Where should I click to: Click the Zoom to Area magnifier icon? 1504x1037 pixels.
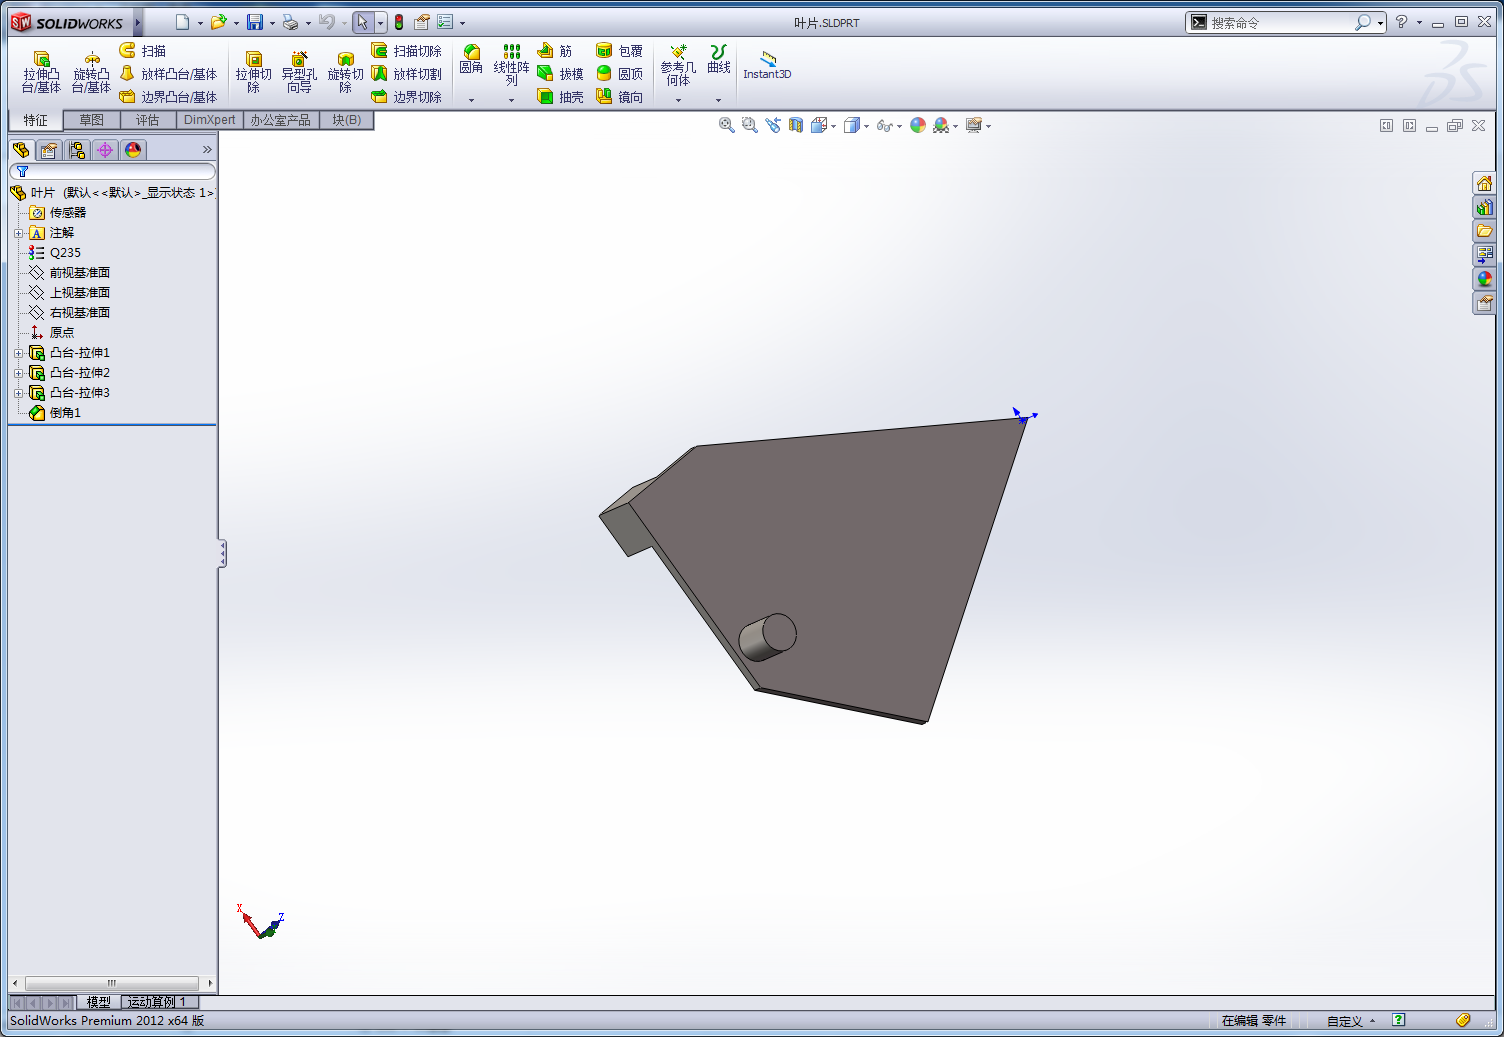tap(750, 125)
